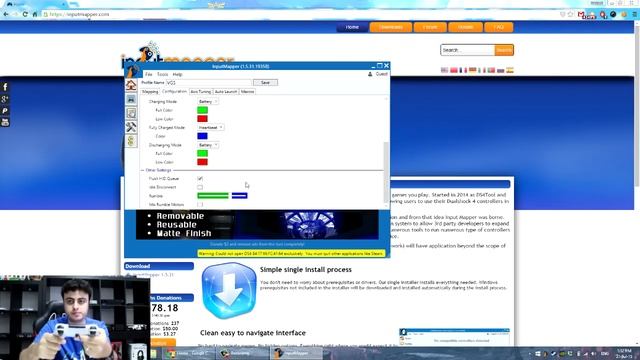Toggle the Flush HID Queue checkbox

click(200, 179)
